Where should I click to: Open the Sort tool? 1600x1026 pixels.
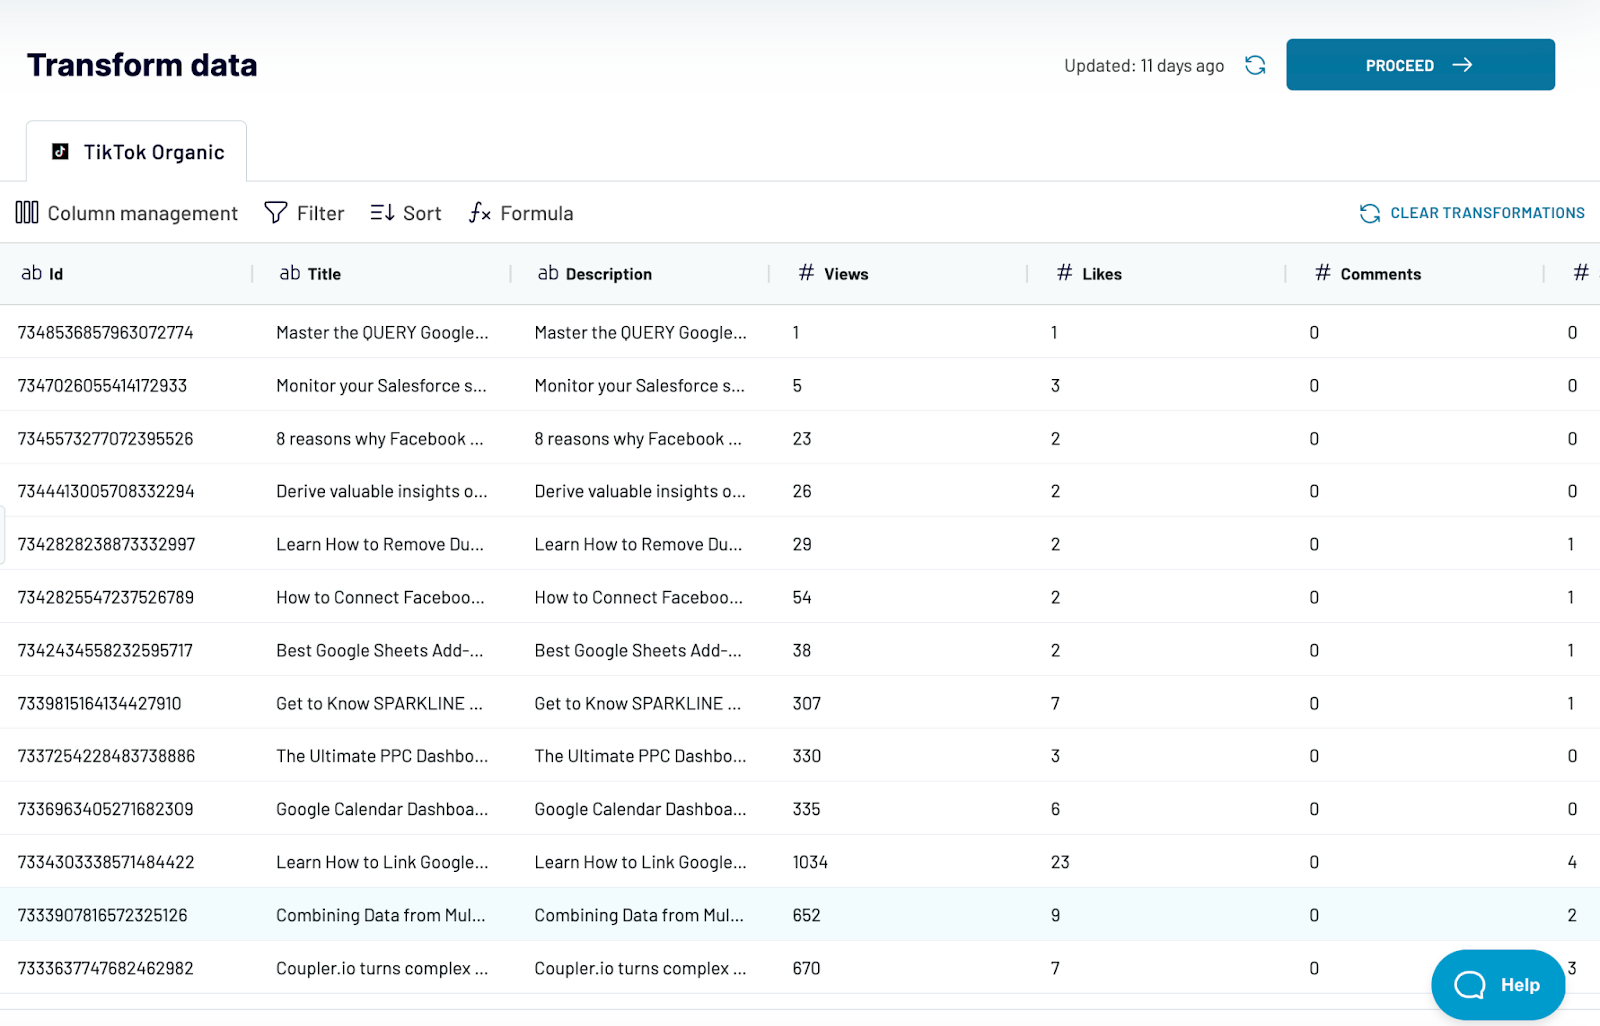405,213
